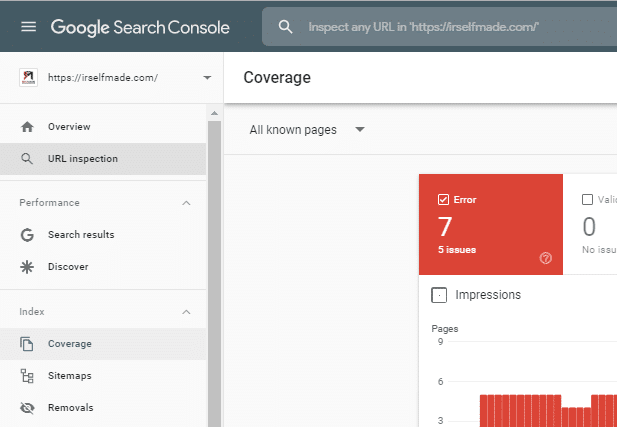This screenshot has height=427, width=617.
Task: Open Coverage in the sidebar
Action: 103,344
